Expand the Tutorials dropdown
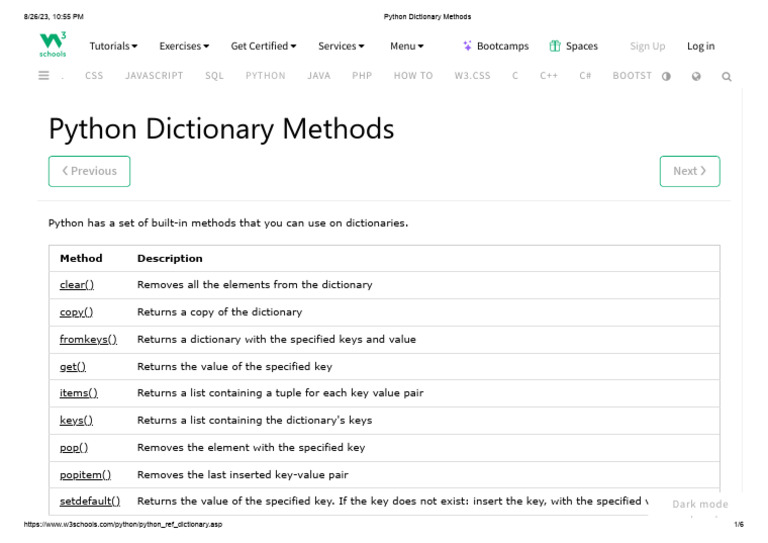Viewport: 768px width, 543px height. [x=113, y=46]
